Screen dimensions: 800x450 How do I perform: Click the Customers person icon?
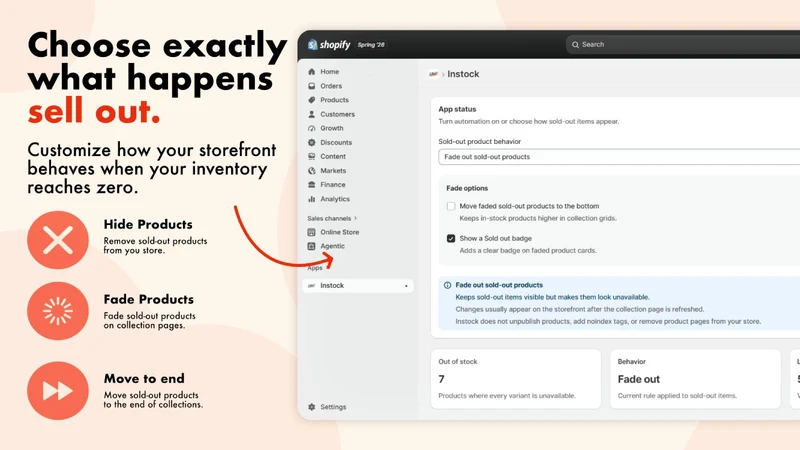pos(312,114)
